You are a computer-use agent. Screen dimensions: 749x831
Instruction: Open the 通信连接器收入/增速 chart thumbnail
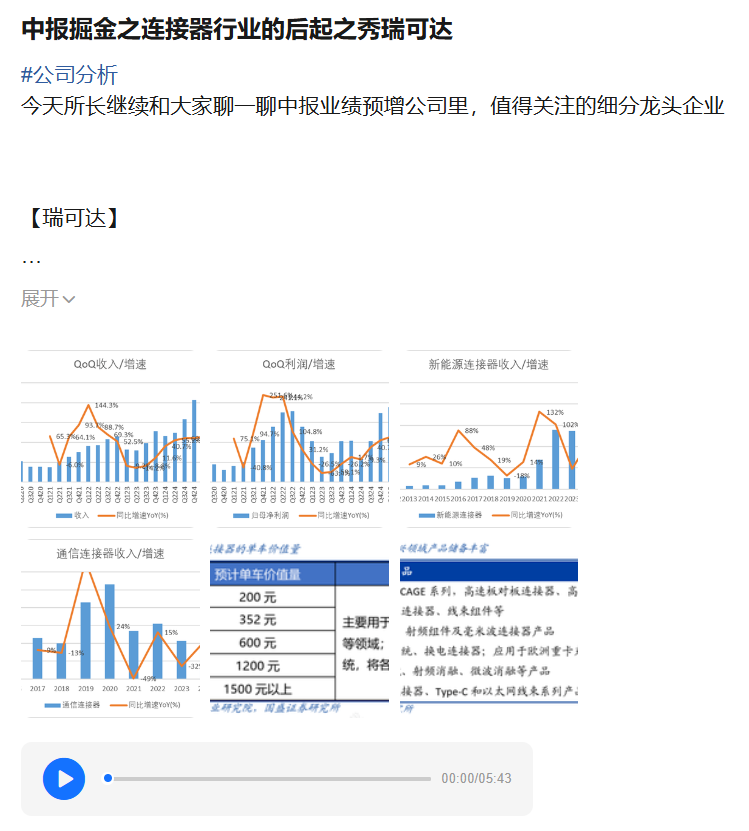110,628
